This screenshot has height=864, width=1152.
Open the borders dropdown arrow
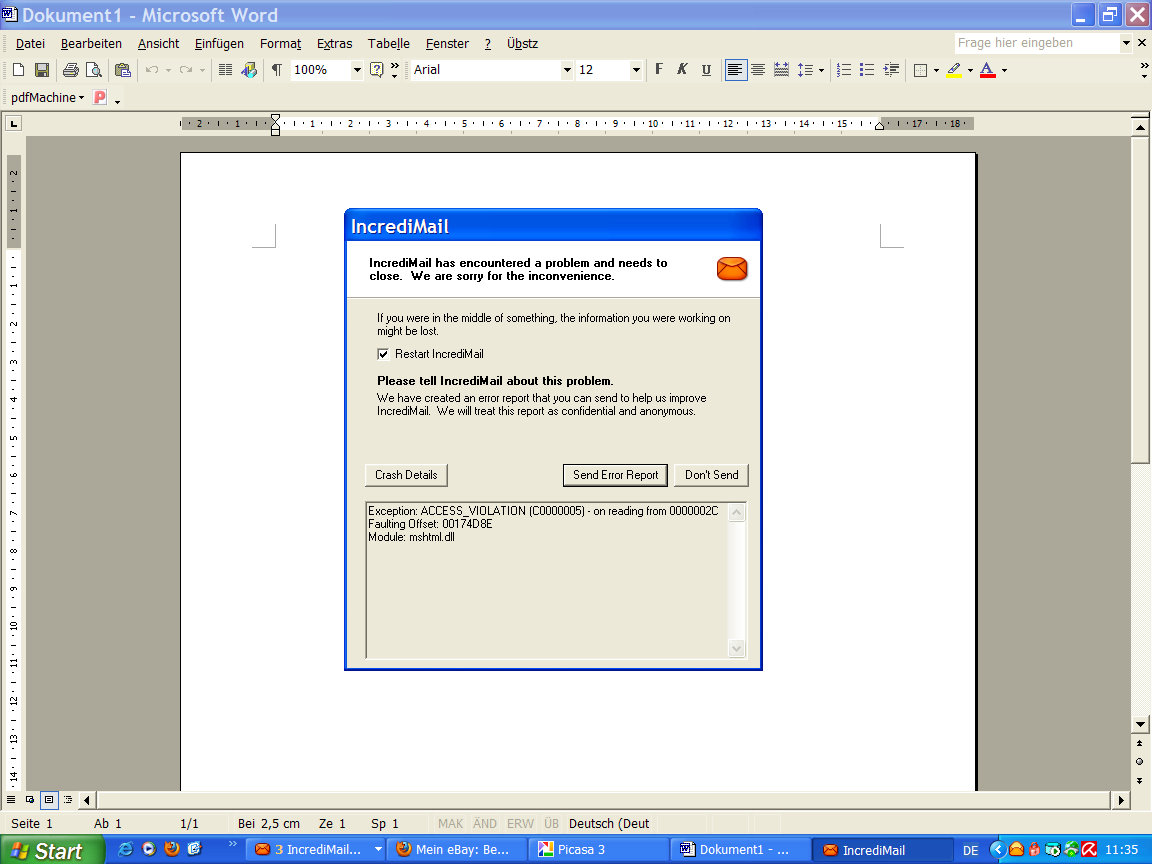point(937,71)
